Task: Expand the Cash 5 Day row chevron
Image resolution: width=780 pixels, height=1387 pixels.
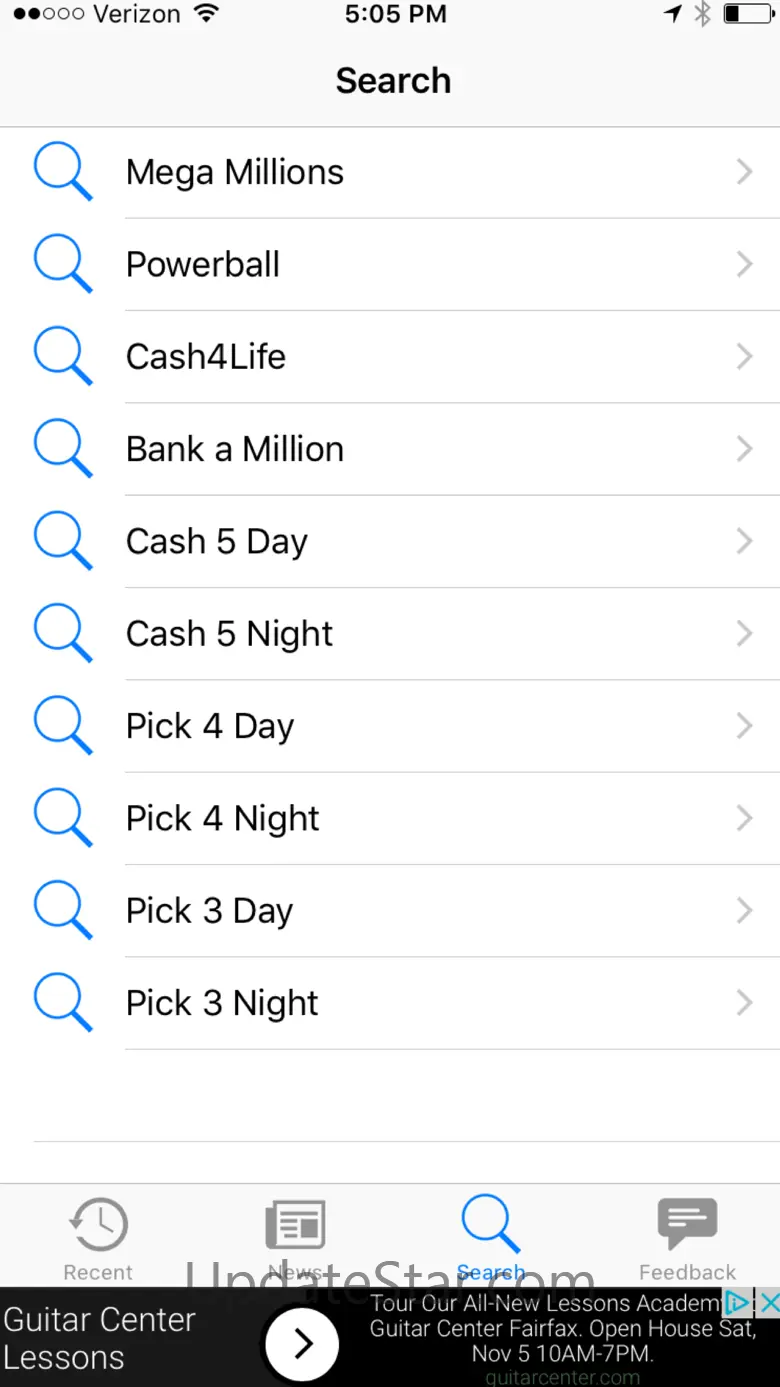Action: pos(744,541)
